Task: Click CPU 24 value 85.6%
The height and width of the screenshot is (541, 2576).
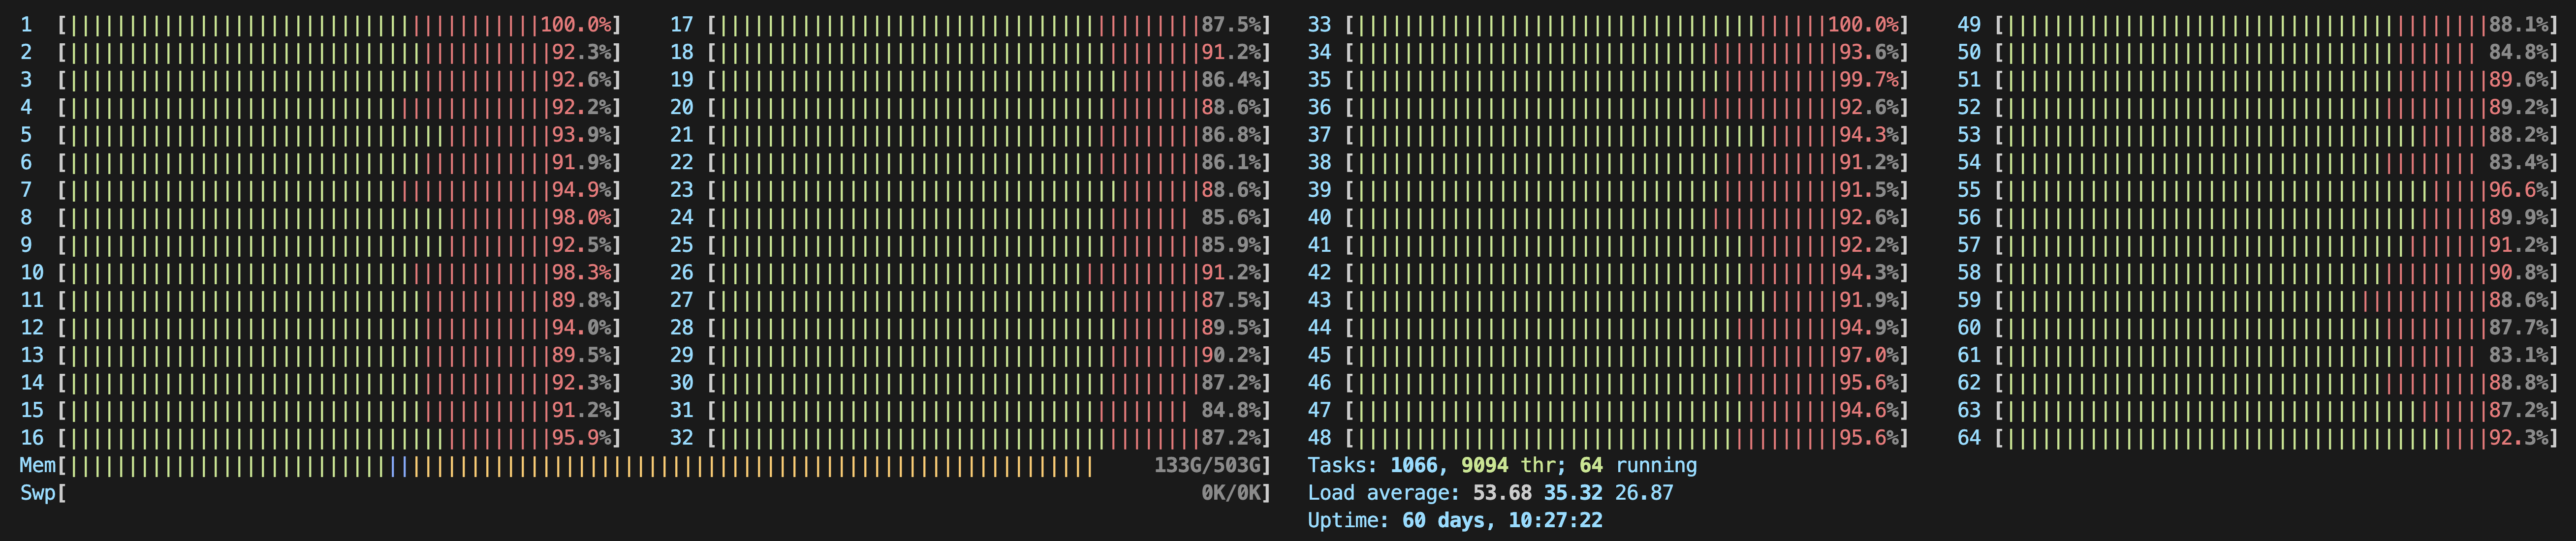Action: click(1231, 217)
